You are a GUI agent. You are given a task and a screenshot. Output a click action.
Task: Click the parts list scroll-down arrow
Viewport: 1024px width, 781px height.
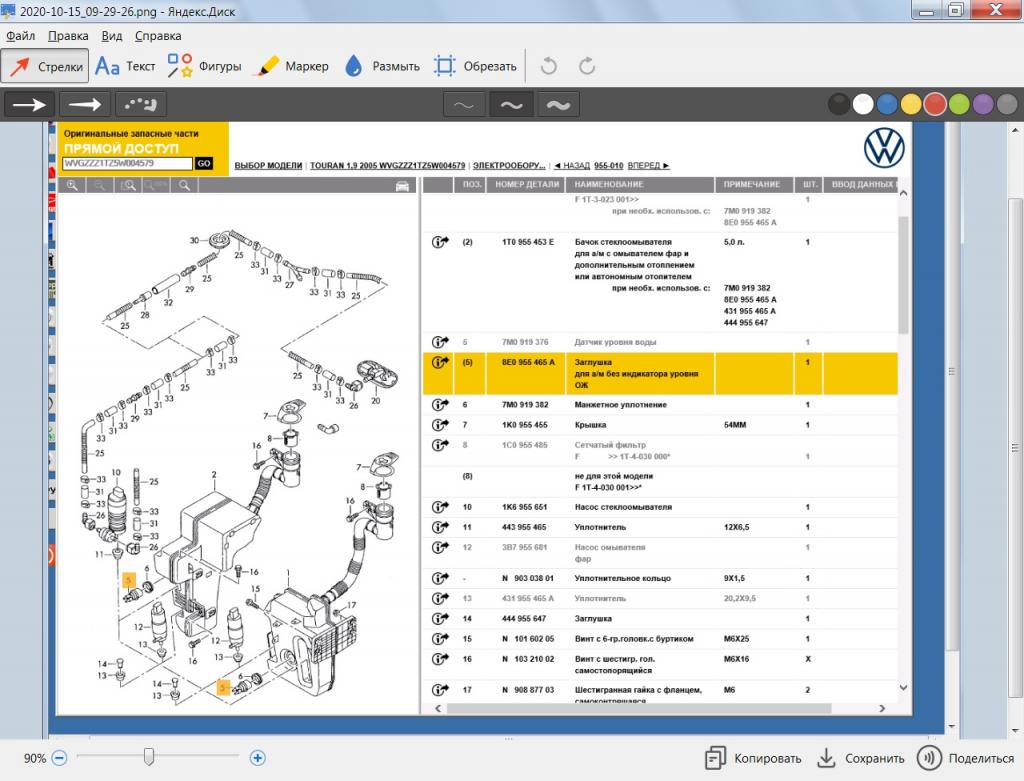tap(903, 688)
